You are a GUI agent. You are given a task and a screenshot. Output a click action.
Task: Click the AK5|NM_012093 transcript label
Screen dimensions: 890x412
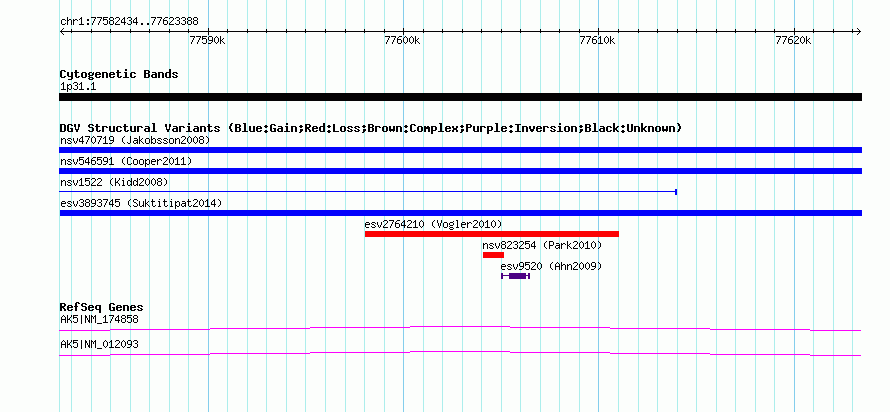click(99, 344)
